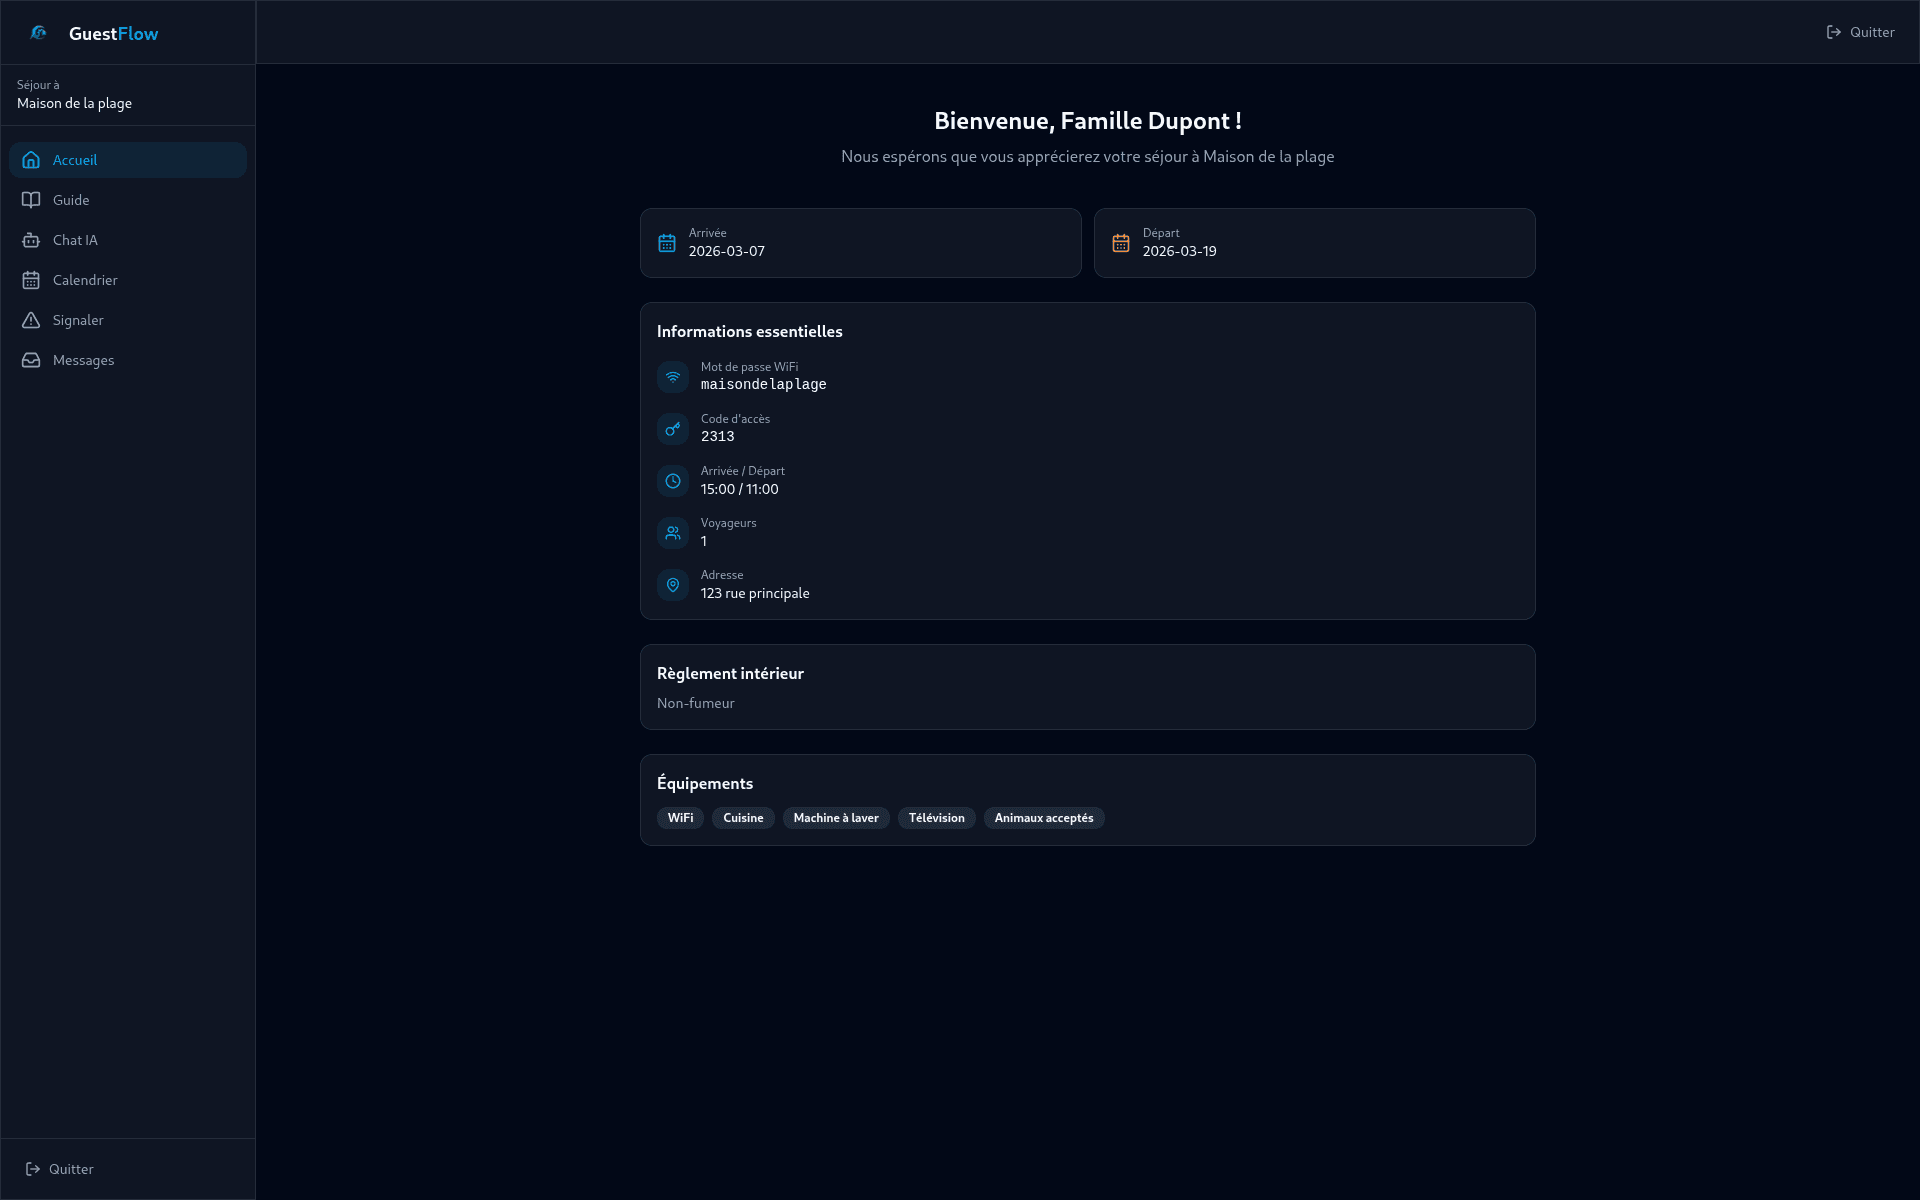Click the Animaux acceptés tag
This screenshot has width=1920, height=1200.
point(1043,818)
